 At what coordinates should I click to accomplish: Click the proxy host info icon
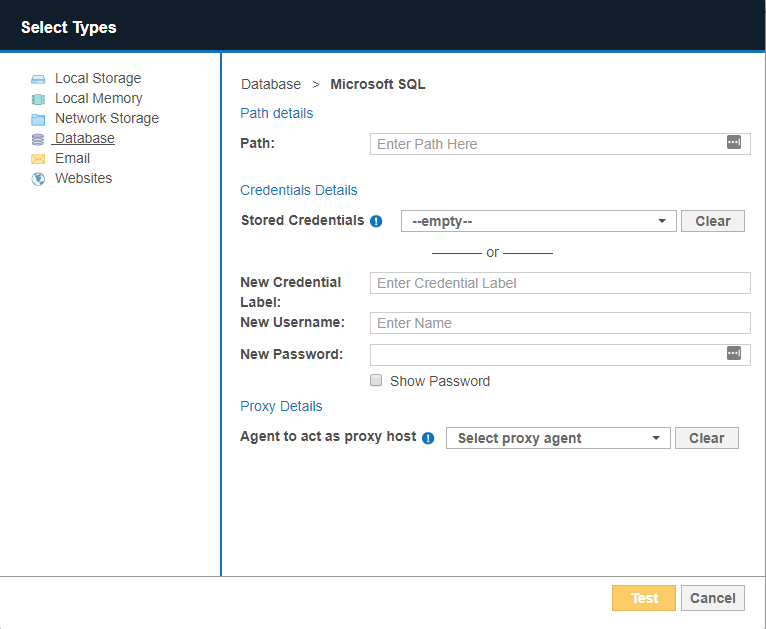428,438
